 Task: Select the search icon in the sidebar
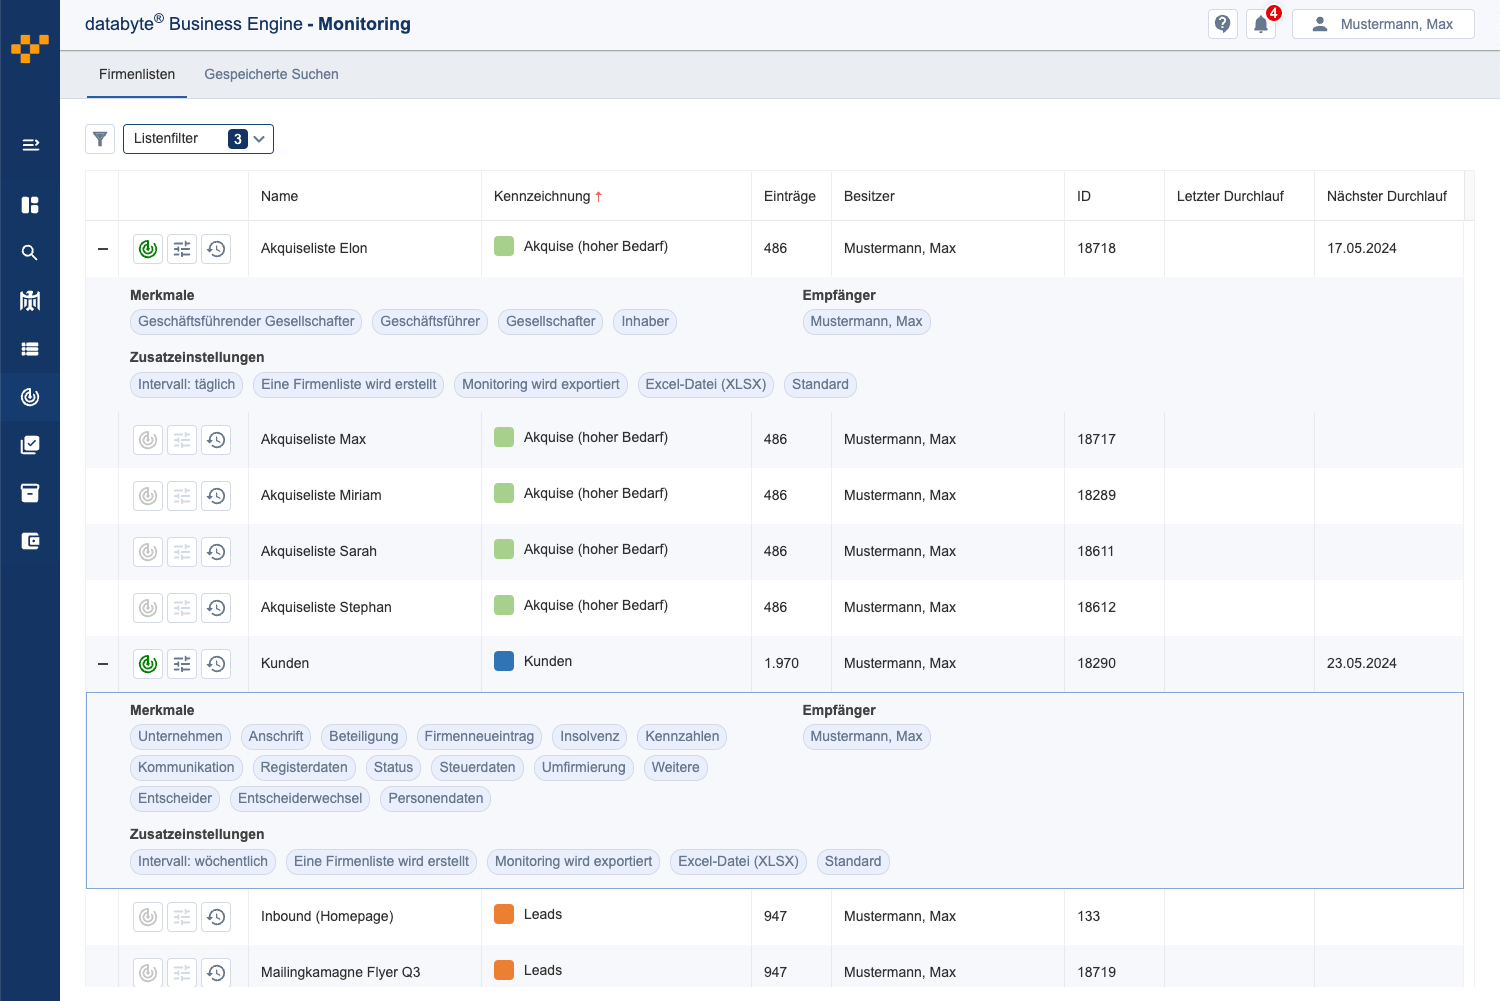30,252
